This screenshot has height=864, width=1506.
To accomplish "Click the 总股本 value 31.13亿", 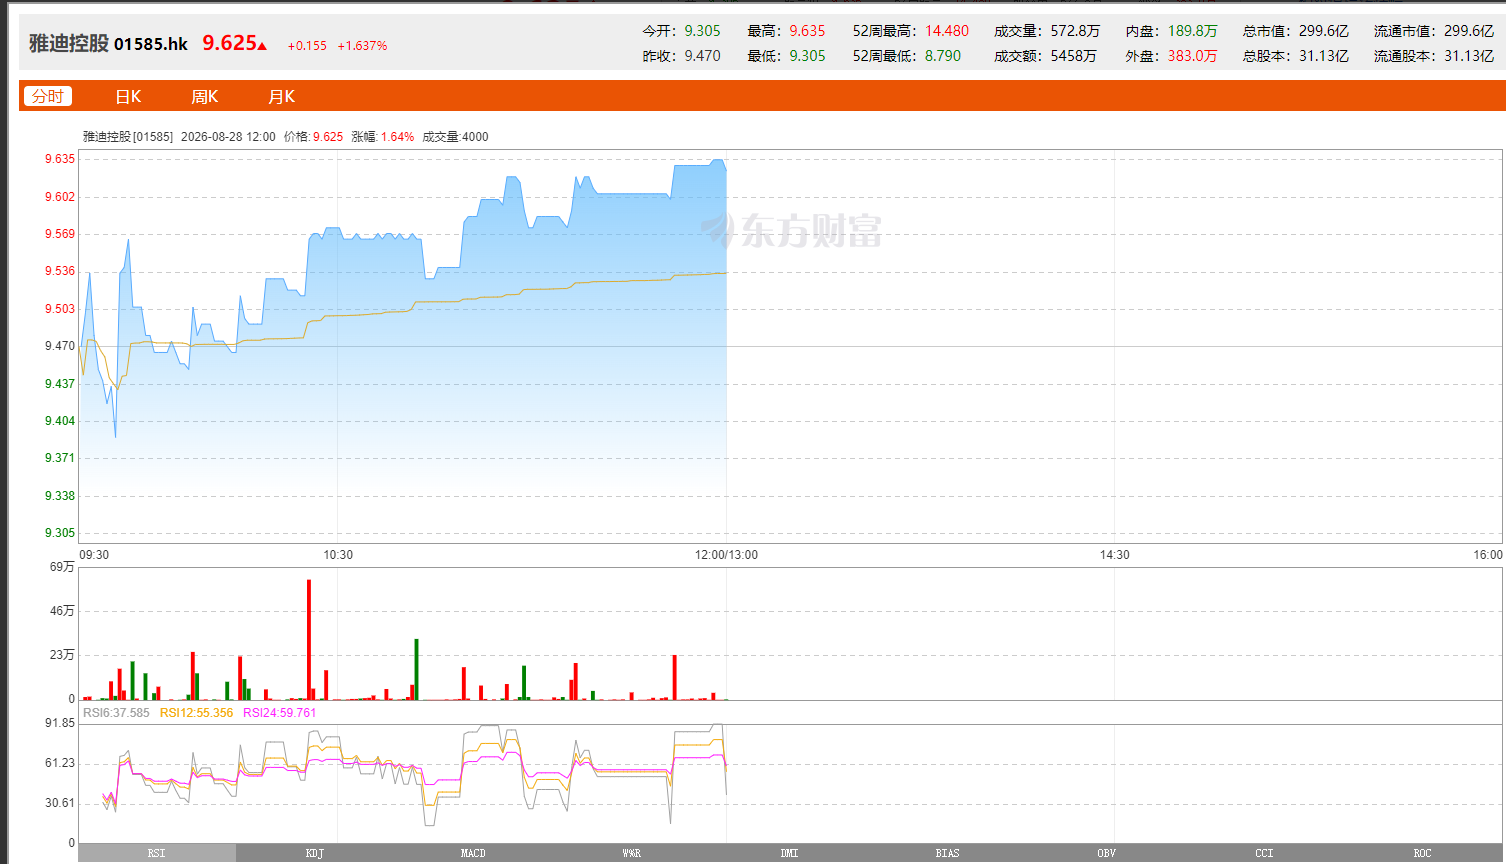I will pos(1324,56).
